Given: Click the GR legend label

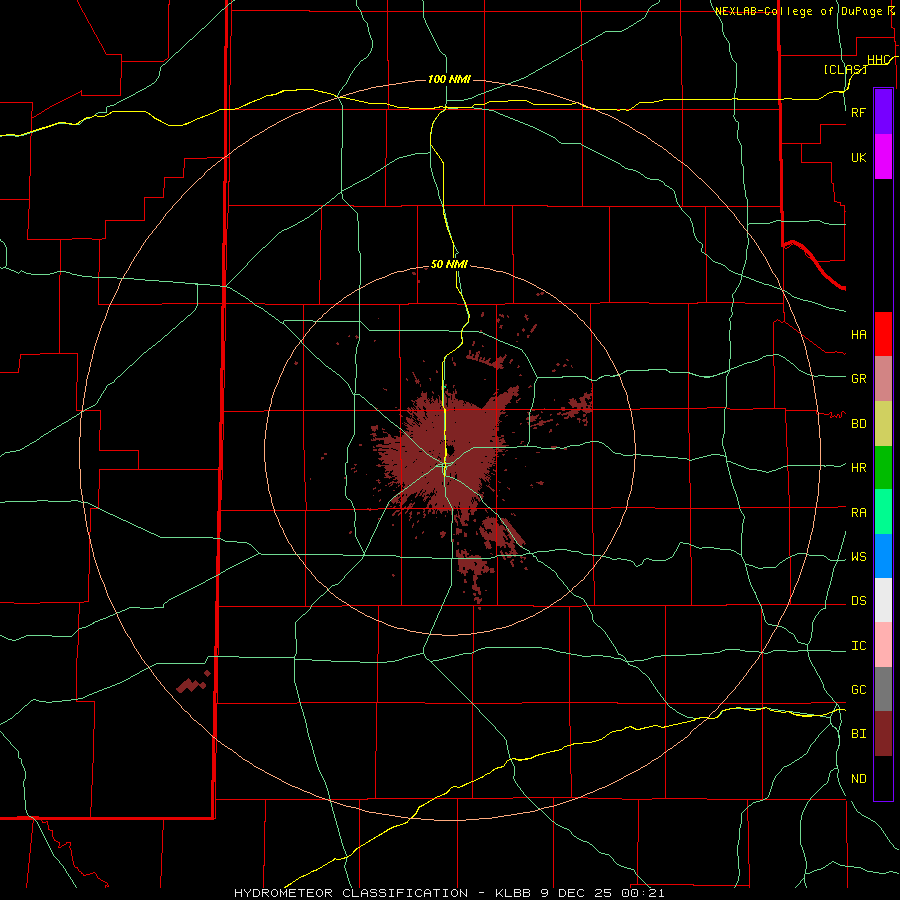Looking at the screenshot, I should click(x=858, y=379).
